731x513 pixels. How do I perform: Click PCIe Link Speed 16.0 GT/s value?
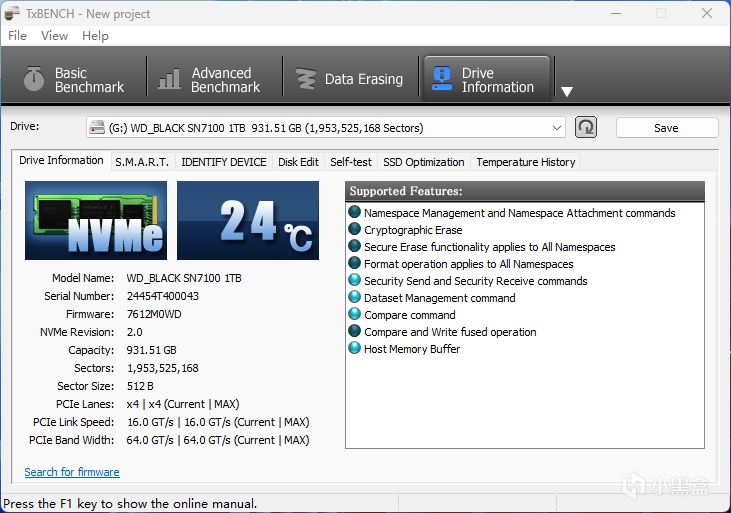pos(218,423)
